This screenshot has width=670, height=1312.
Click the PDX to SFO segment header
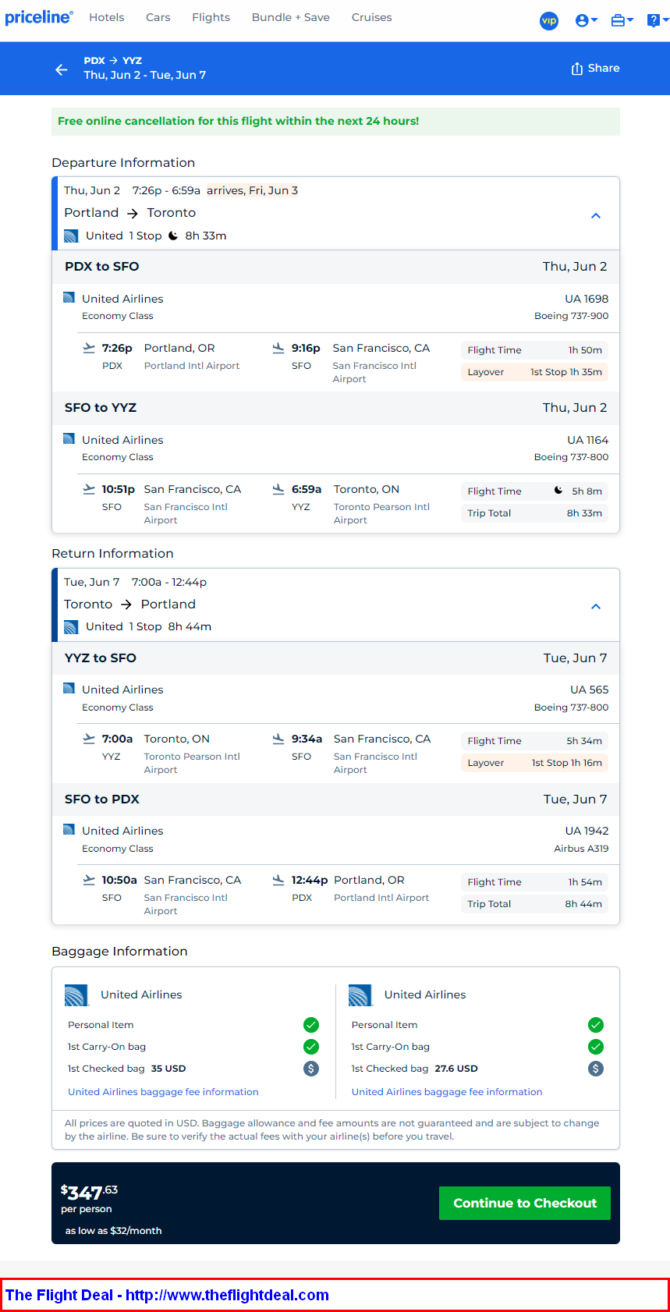pos(336,267)
